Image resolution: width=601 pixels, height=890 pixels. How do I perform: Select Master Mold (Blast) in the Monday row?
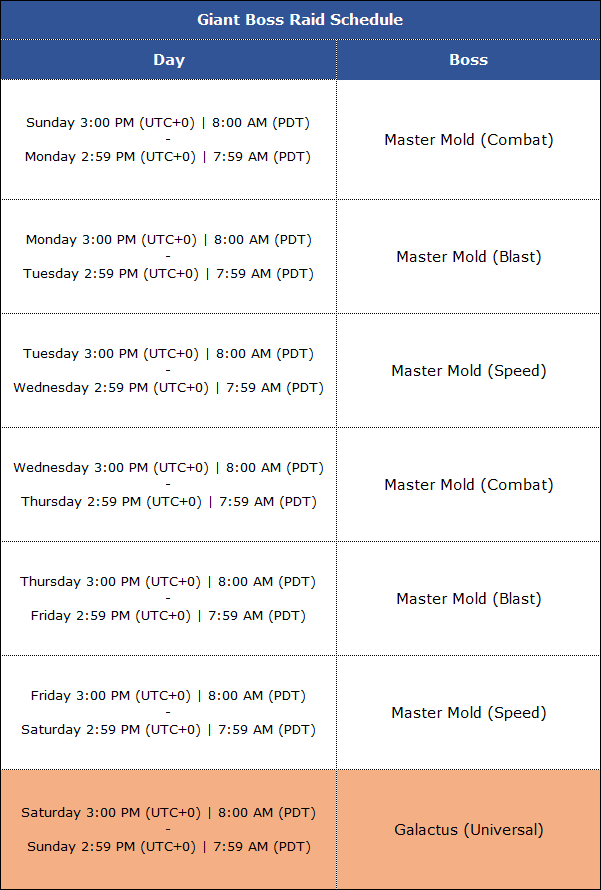(468, 257)
